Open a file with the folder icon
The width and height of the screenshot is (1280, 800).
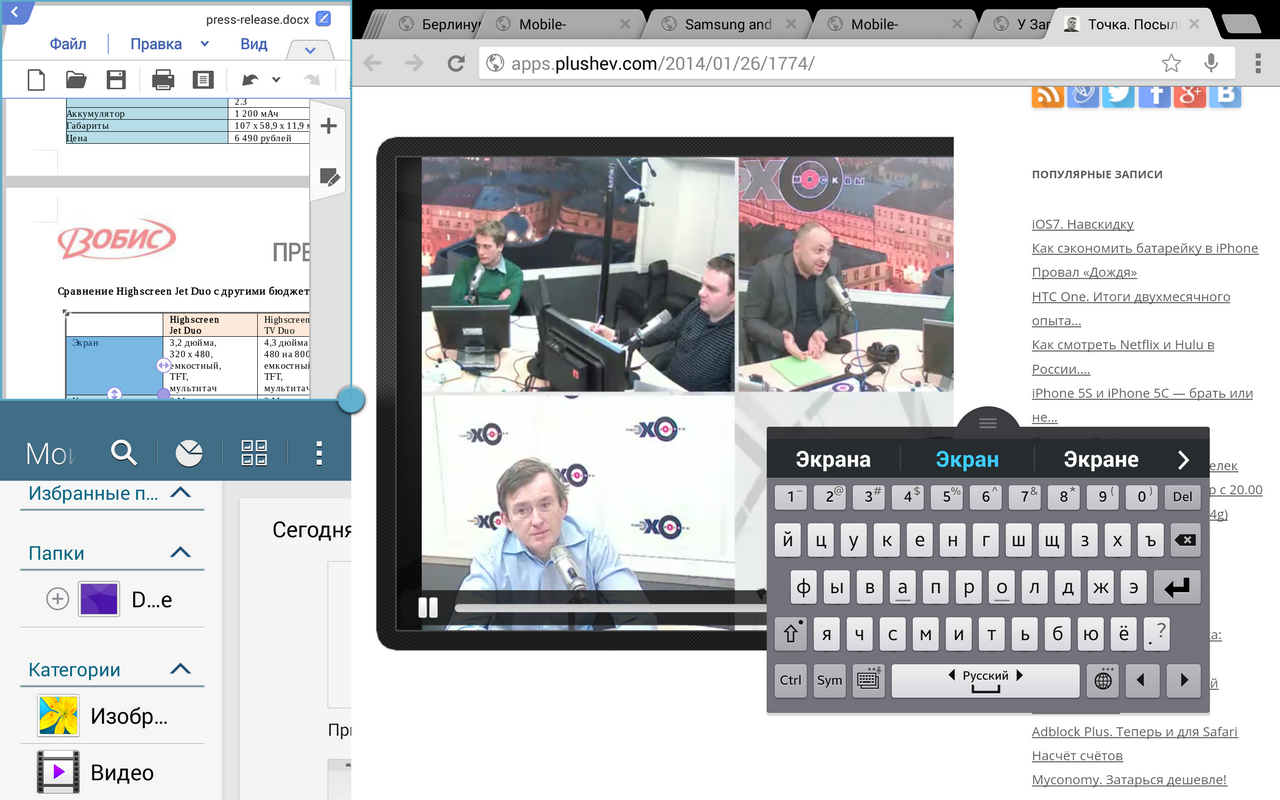click(76, 80)
